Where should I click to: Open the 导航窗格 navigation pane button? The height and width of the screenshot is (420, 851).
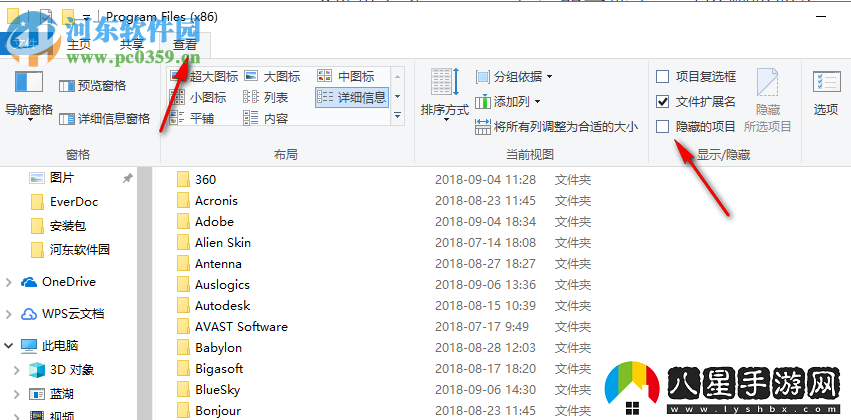pos(29,95)
